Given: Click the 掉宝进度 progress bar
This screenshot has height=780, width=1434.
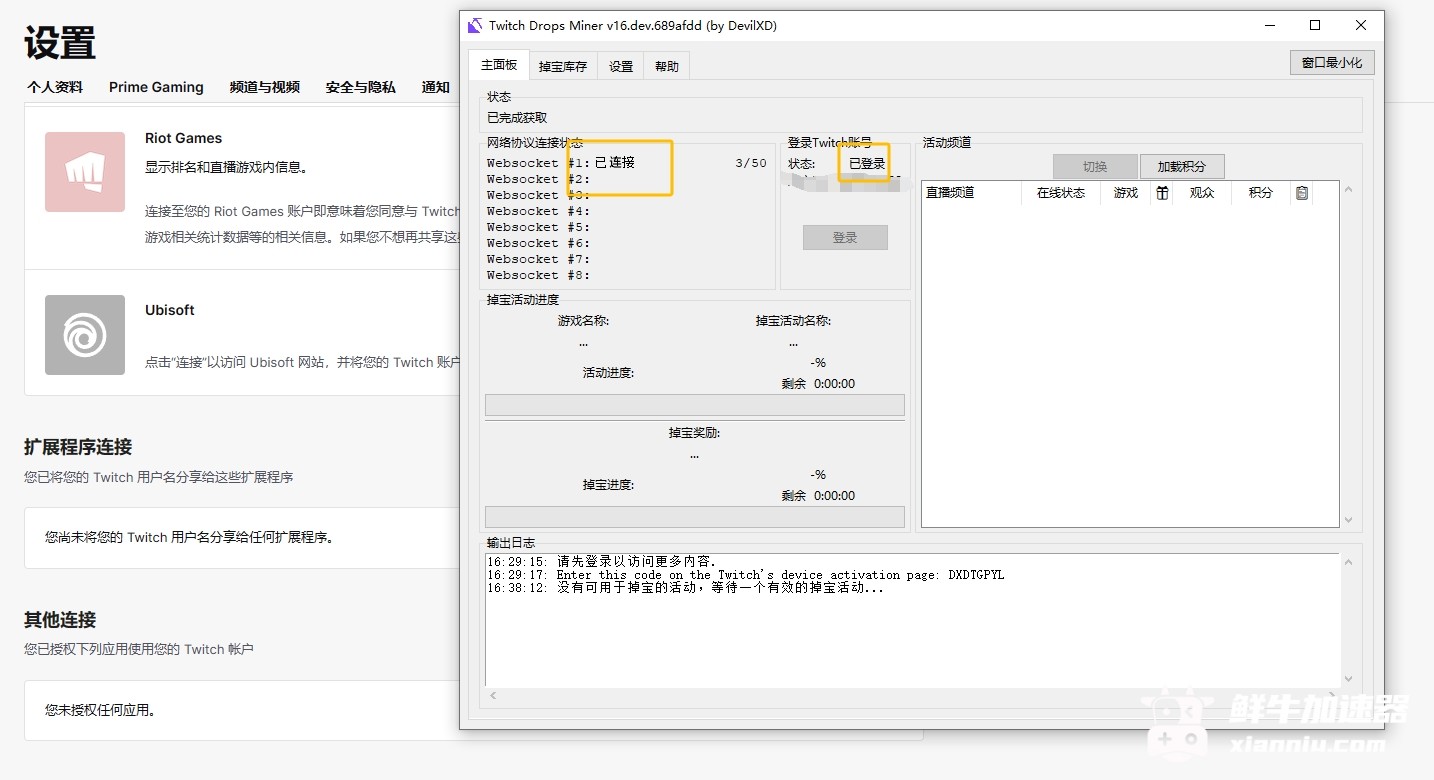Looking at the screenshot, I should click(x=695, y=517).
